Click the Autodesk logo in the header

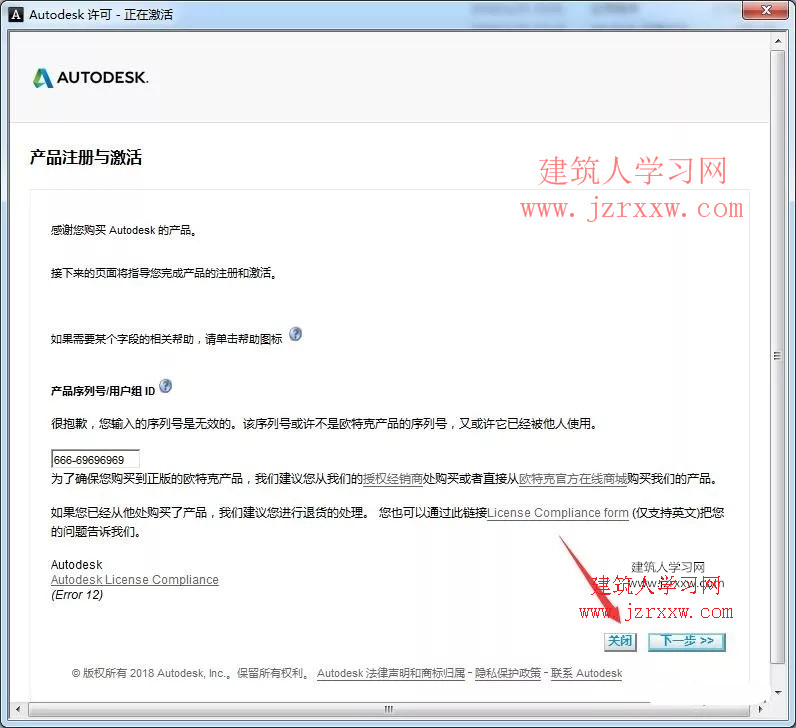90,78
